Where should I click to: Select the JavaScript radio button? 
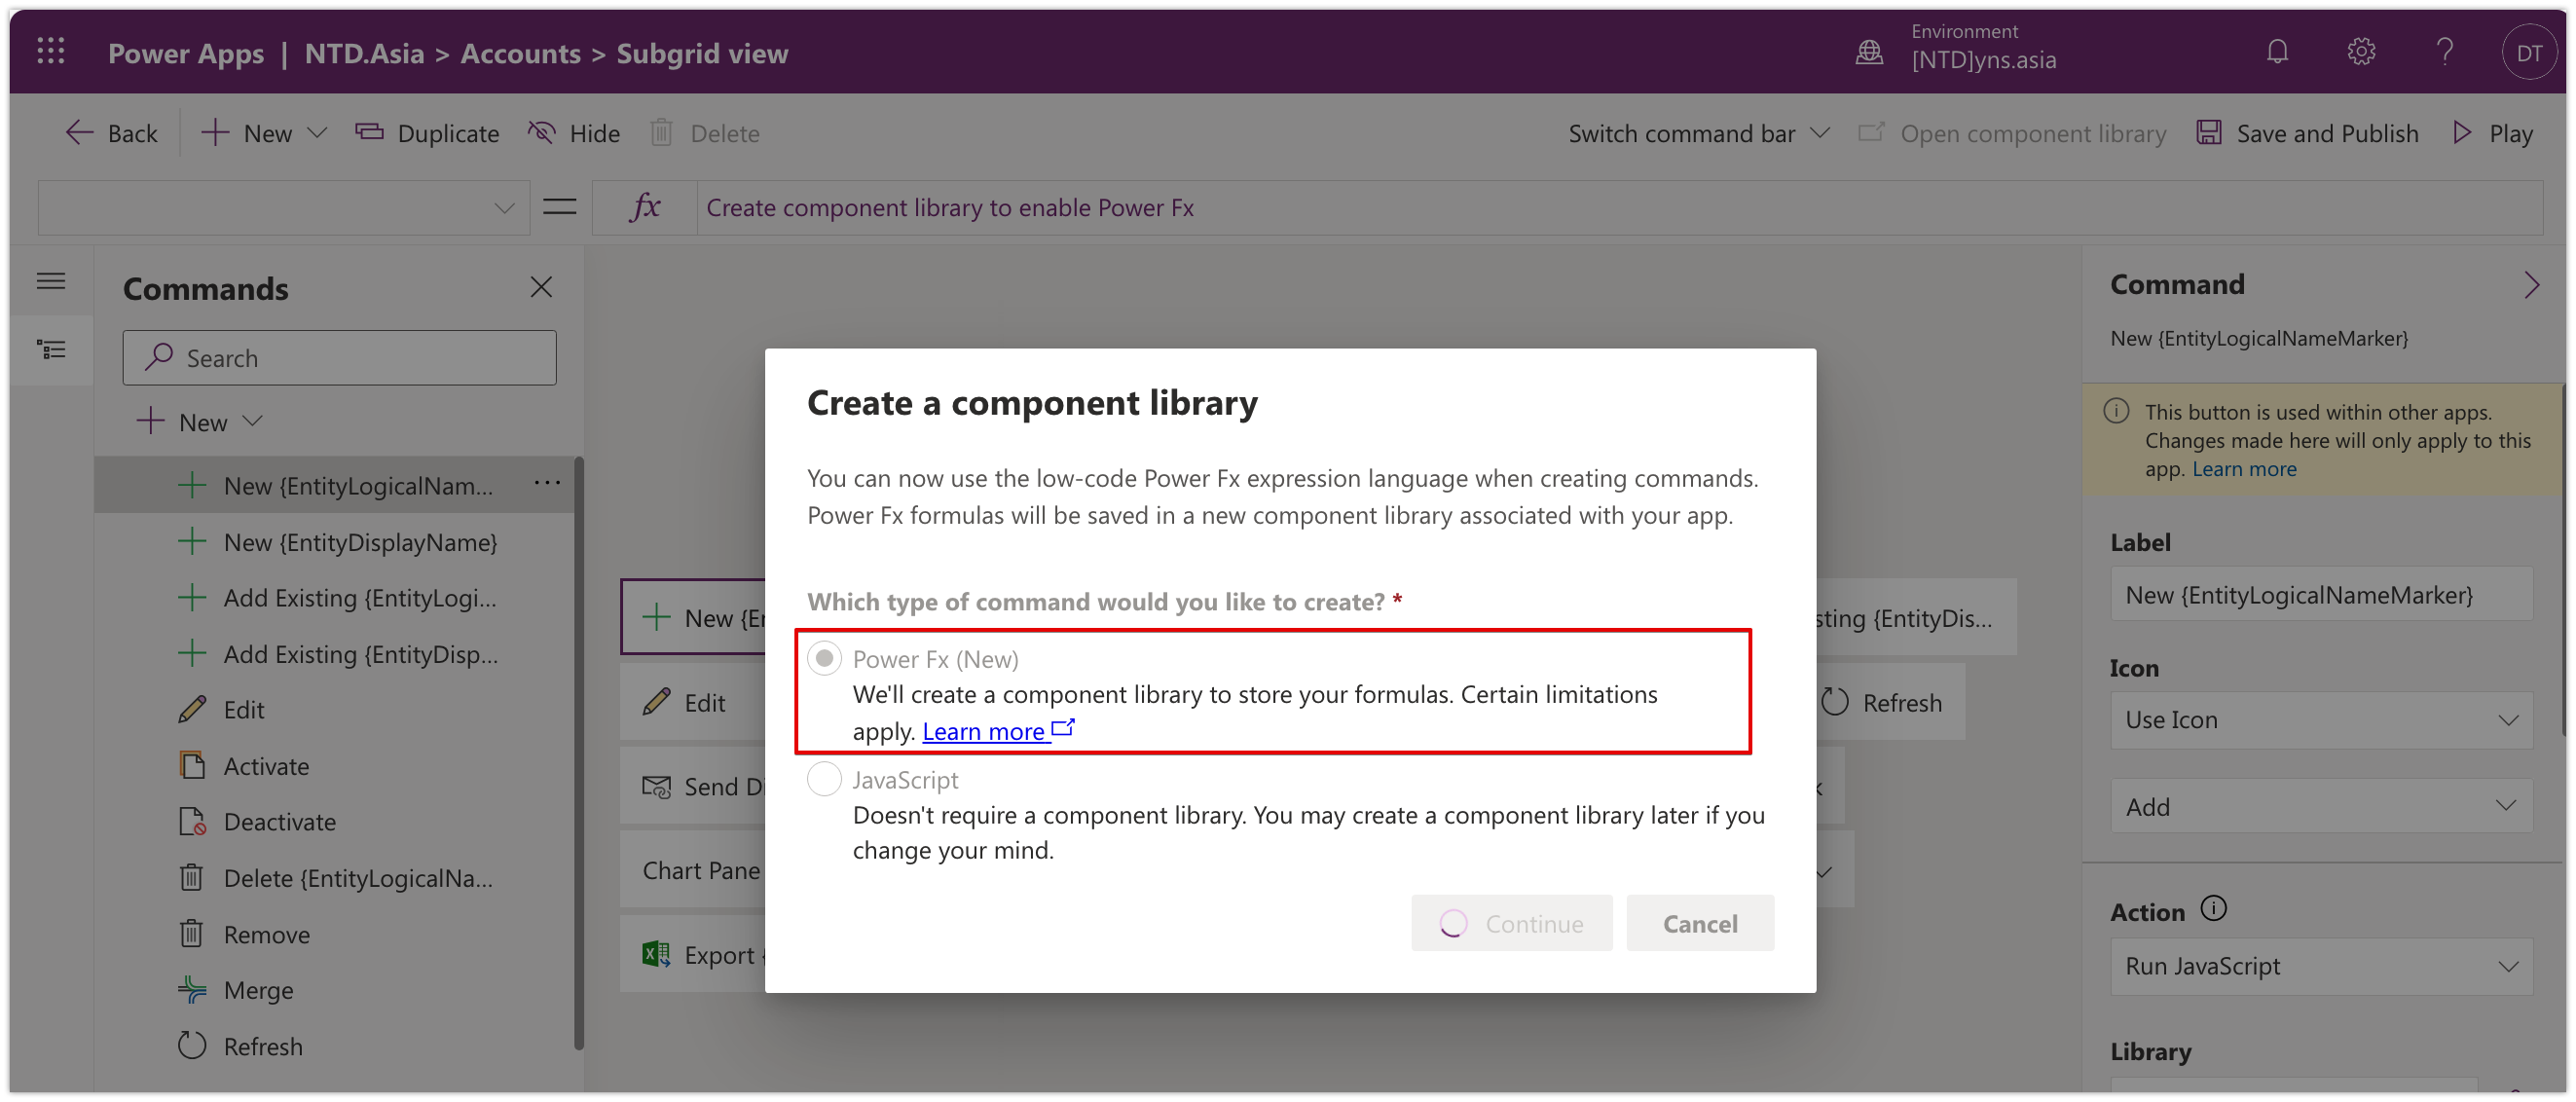824,779
